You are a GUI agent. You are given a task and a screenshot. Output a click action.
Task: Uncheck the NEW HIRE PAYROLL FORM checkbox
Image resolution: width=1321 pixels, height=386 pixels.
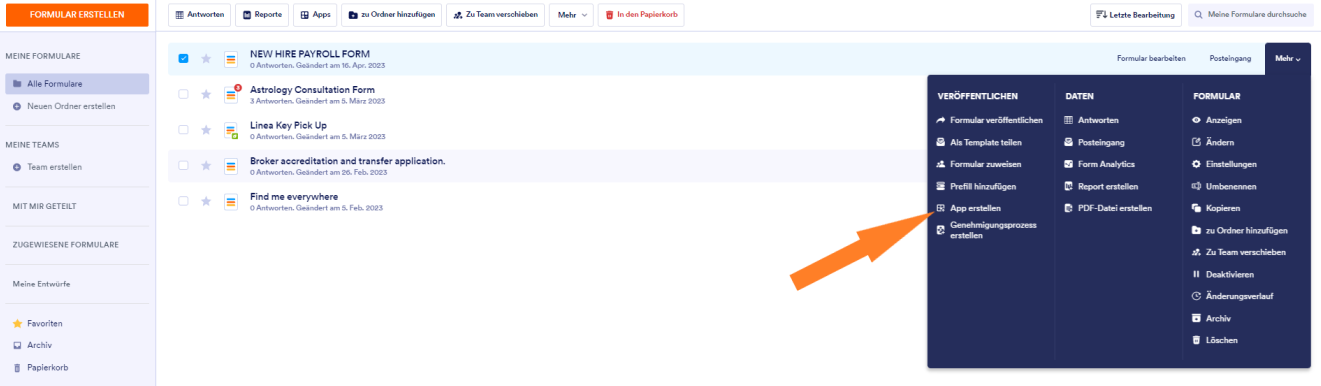click(183, 59)
